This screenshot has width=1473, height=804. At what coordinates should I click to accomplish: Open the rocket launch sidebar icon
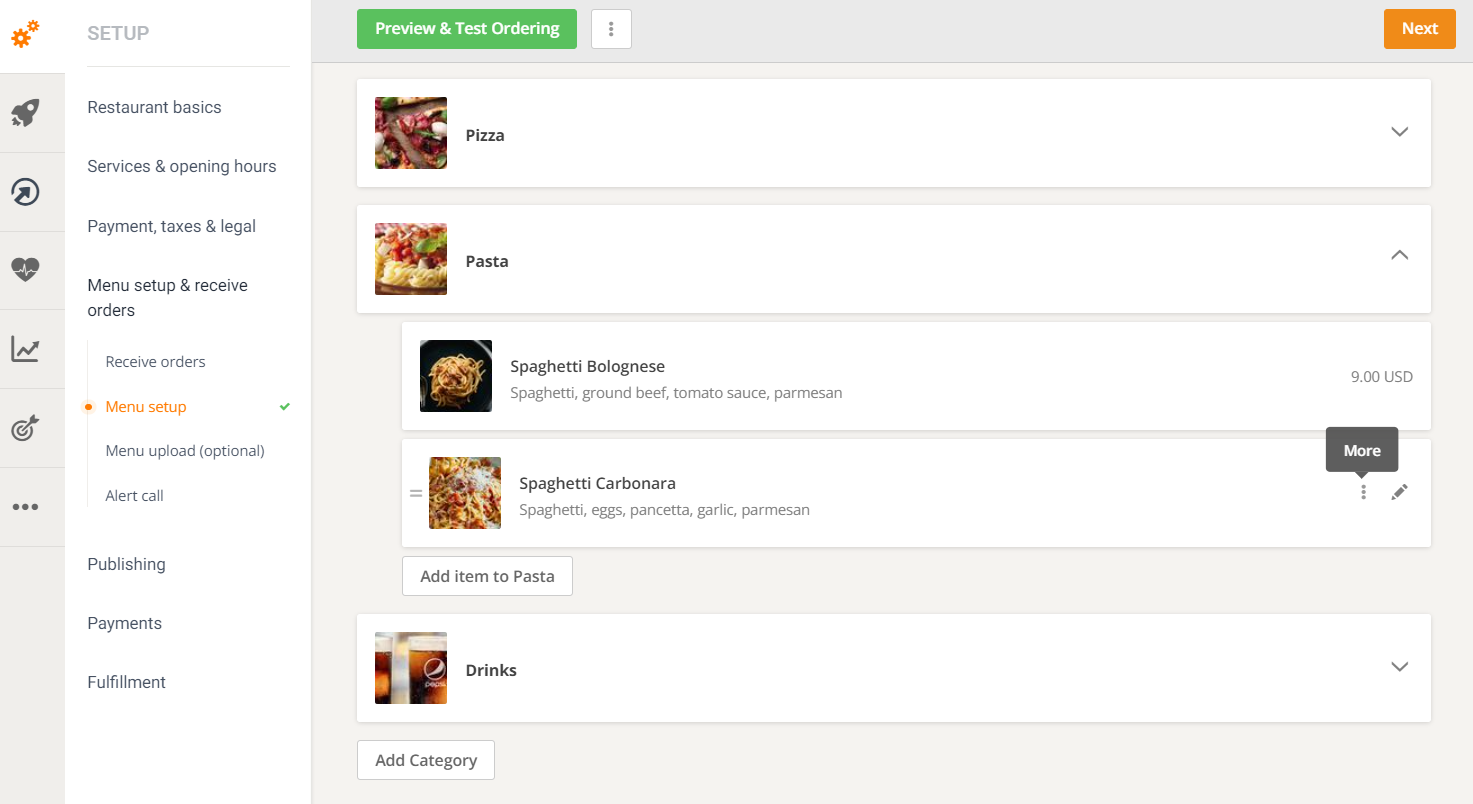coord(25,113)
